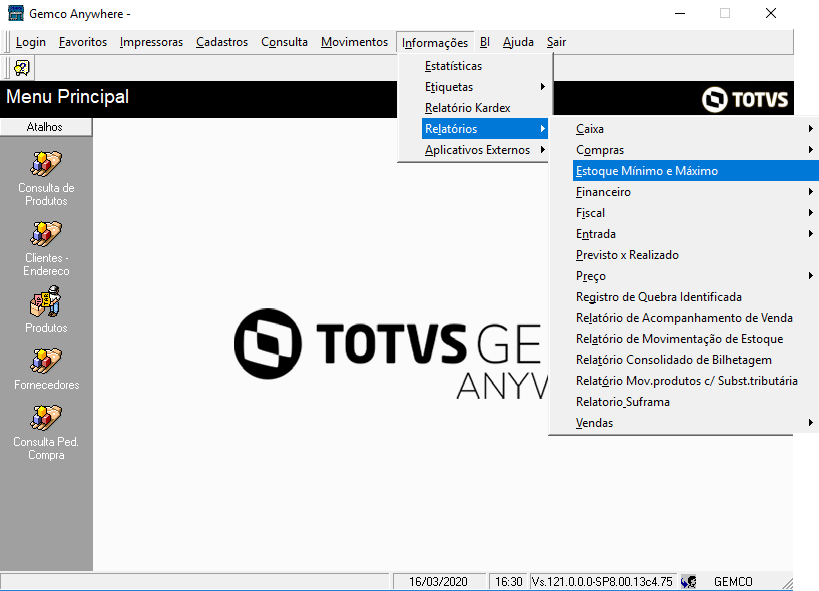Viewport: 819px width, 591px height.
Task: Expand the Etiquetas submenu
Action: click(x=485, y=87)
